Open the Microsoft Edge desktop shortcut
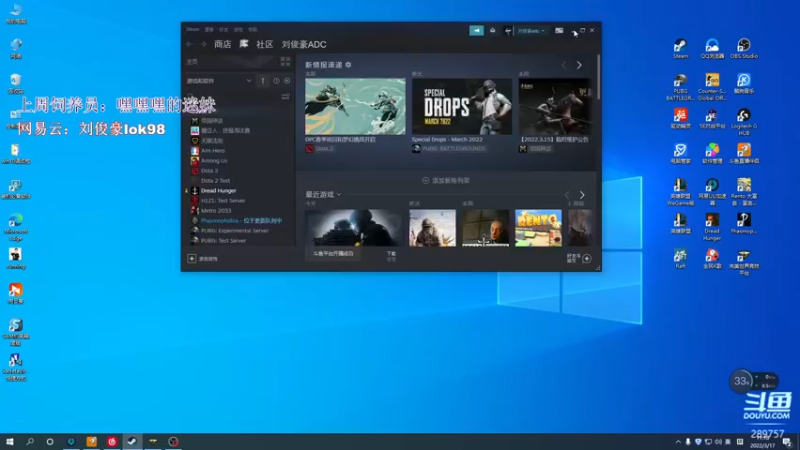This screenshot has height=450, width=800. coord(16,227)
